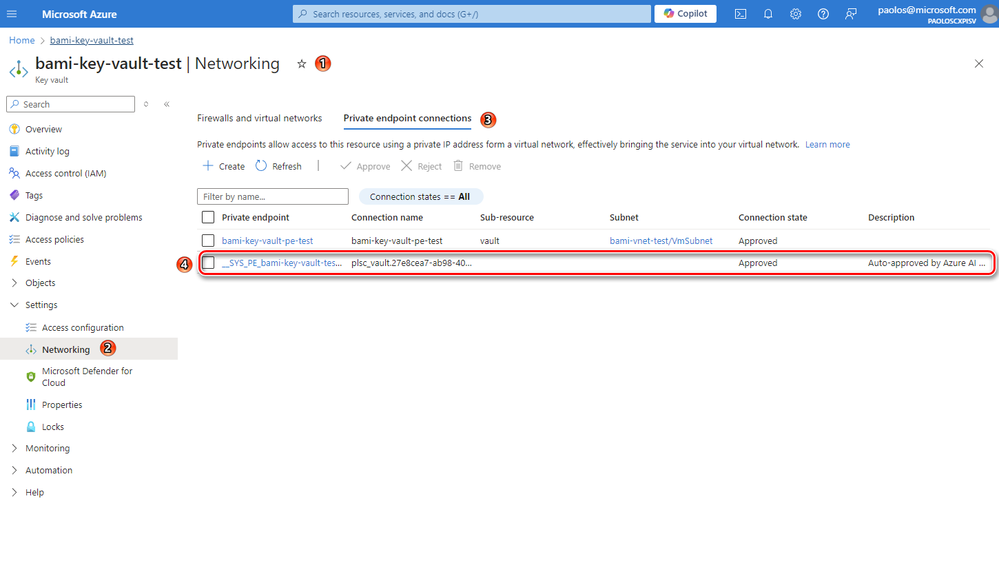999x572 pixels.
Task: Collapse the Settings section
Action: pos(14,305)
